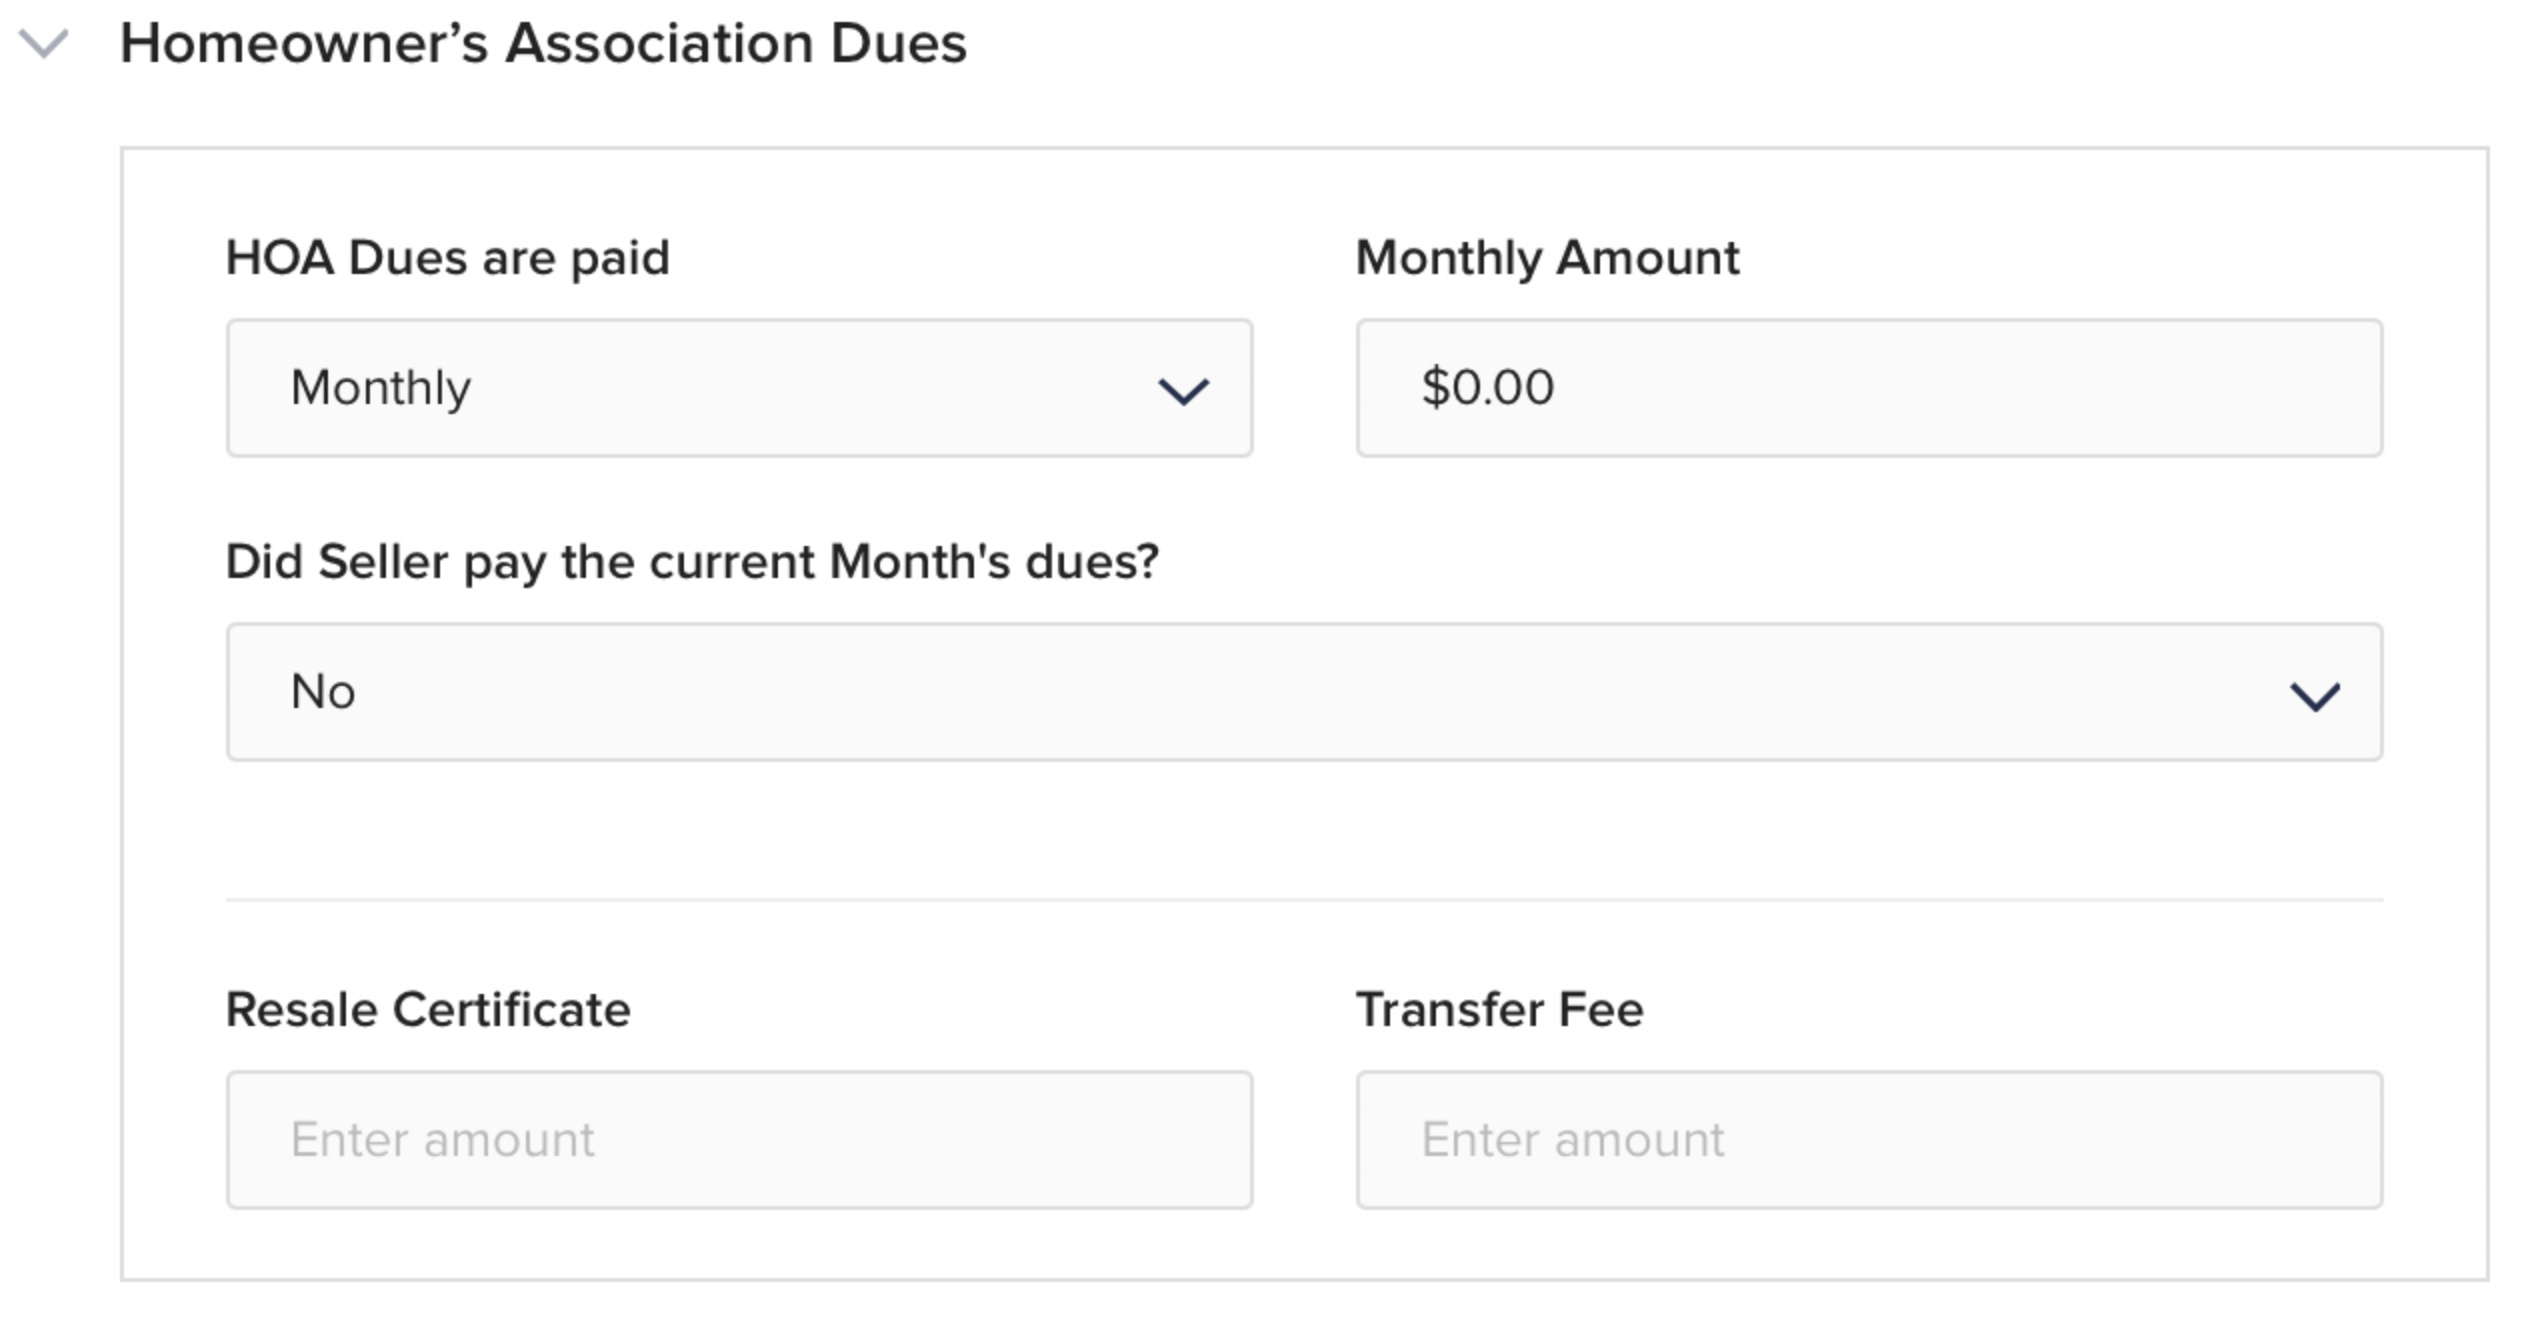Click the Homeowner's Association Dues heading
The width and height of the screenshot is (2534, 1326).
pos(543,44)
